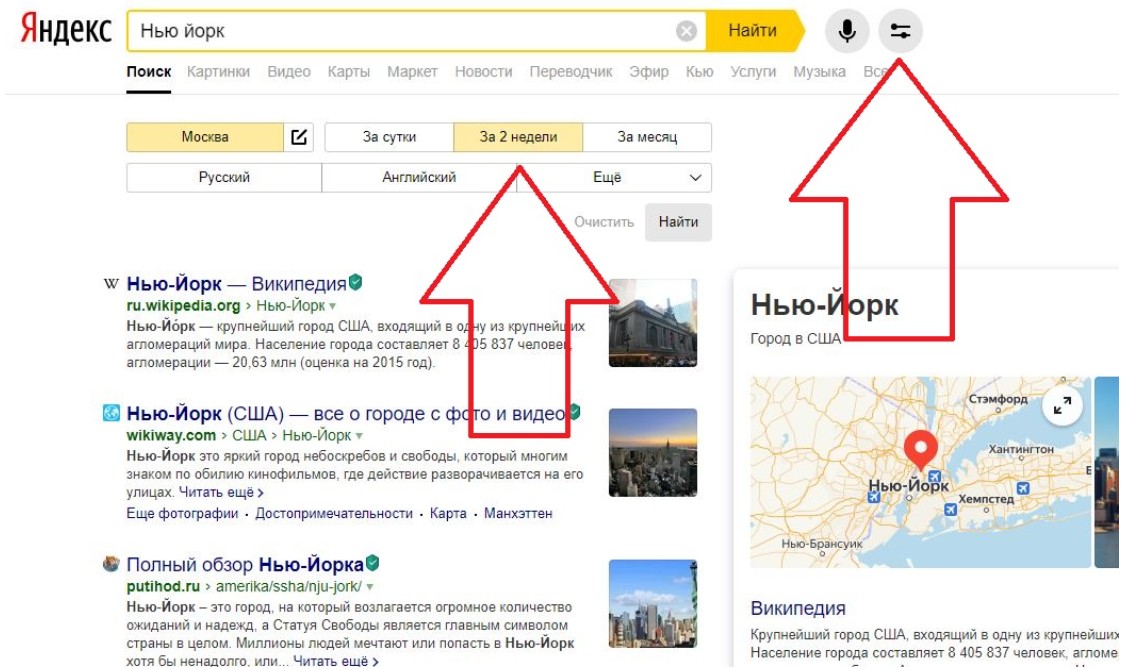Click the Wikipedia favicon next to Нью-Йорк result

pos(111,283)
